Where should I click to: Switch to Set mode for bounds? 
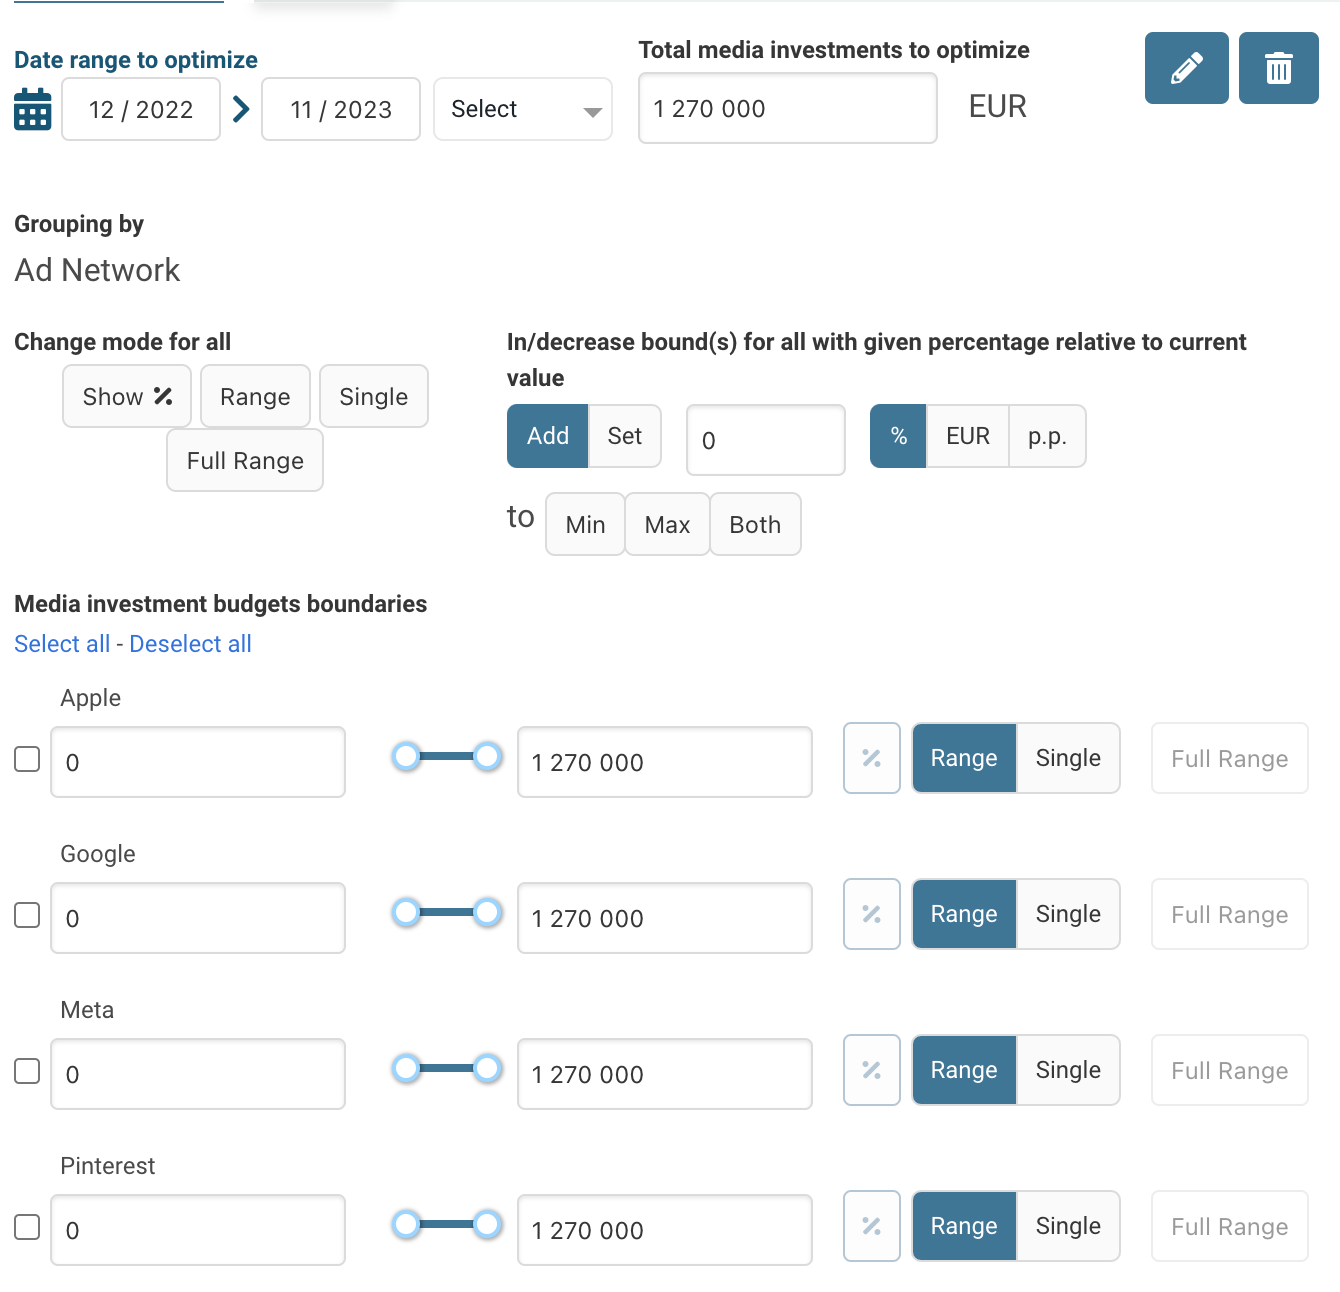click(x=625, y=436)
